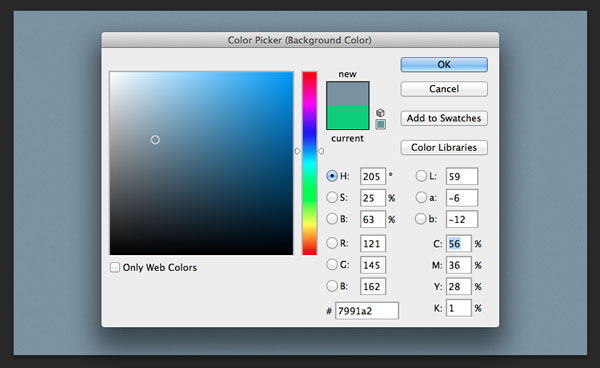The width and height of the screenshot is (600, 368).
Task: Enable the Only Web Colors checkbox
Action: click(115, 267)
